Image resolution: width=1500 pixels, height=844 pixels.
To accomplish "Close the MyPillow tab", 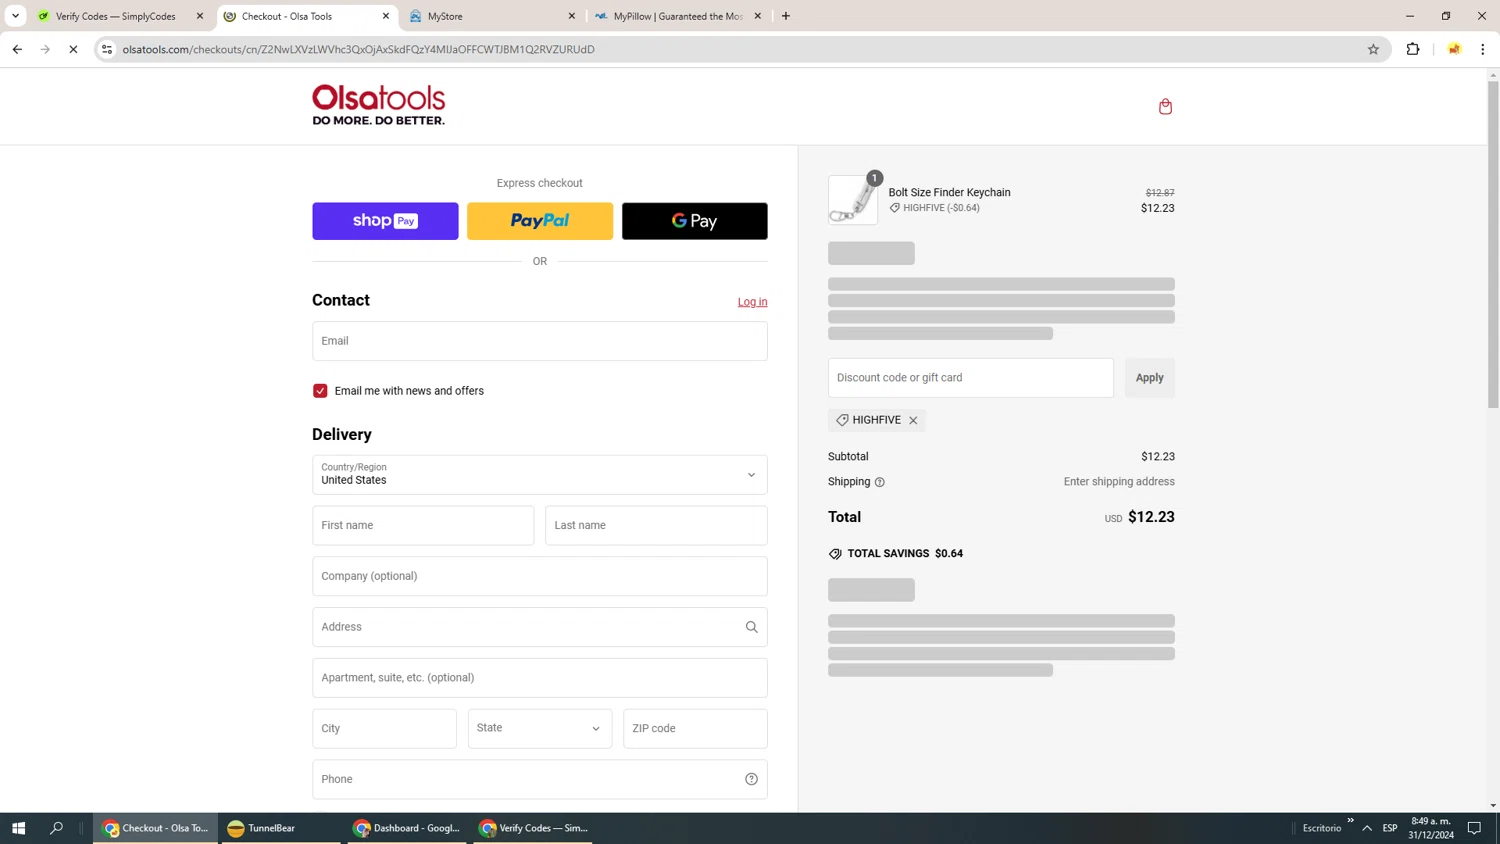I will tap(757, 16).
